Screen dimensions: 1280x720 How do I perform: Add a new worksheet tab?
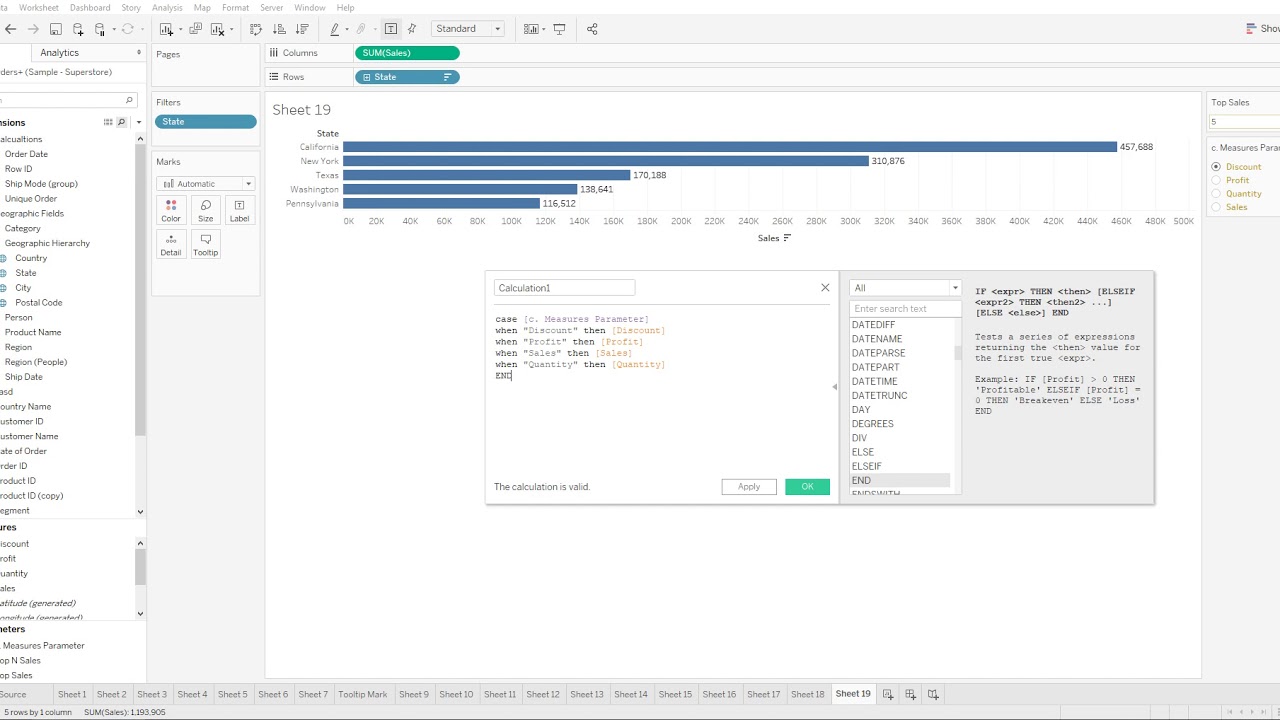[888, 694]
